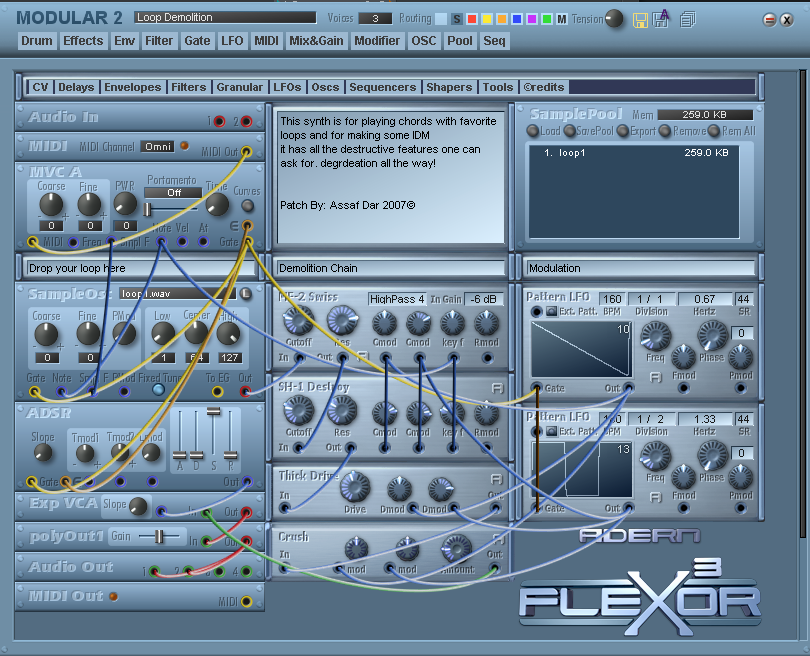Click the Thick Drive module's Drive knob
Screen dimensions: 810x656
(355, 487)
